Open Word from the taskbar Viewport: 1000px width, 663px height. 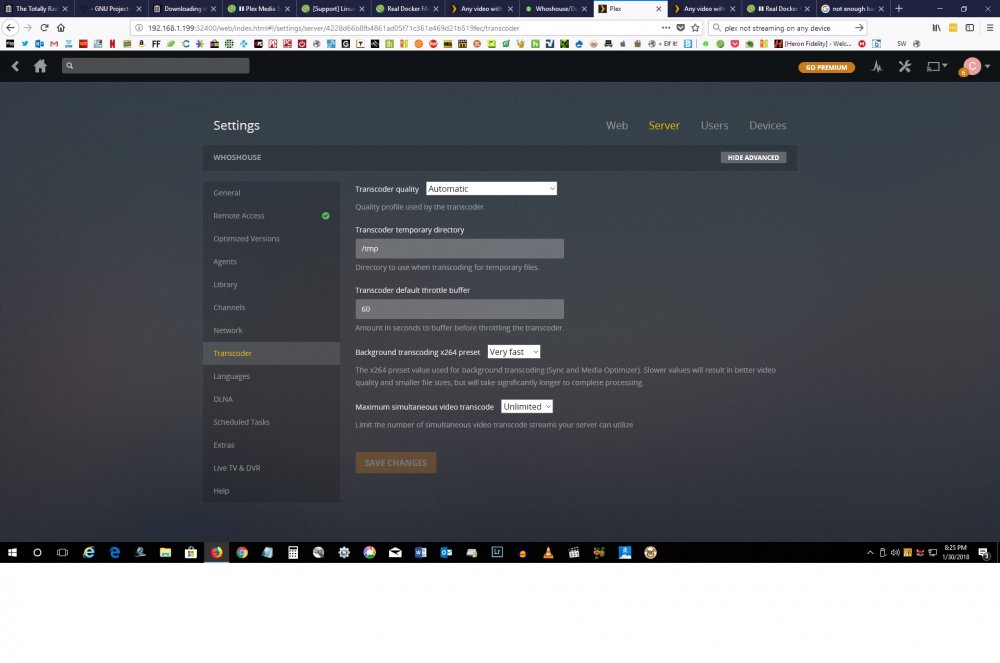tap(420, 553)
